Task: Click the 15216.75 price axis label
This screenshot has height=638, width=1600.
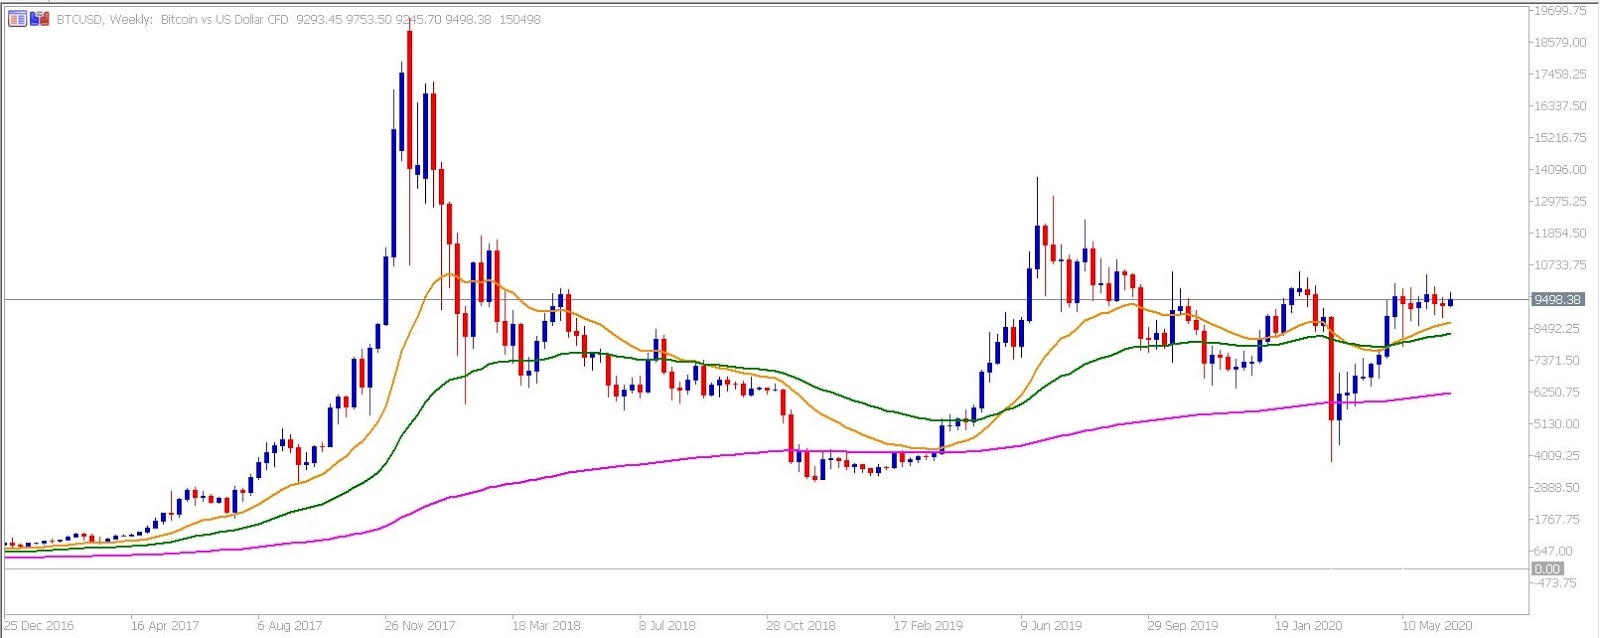Action: point(1559,138)
